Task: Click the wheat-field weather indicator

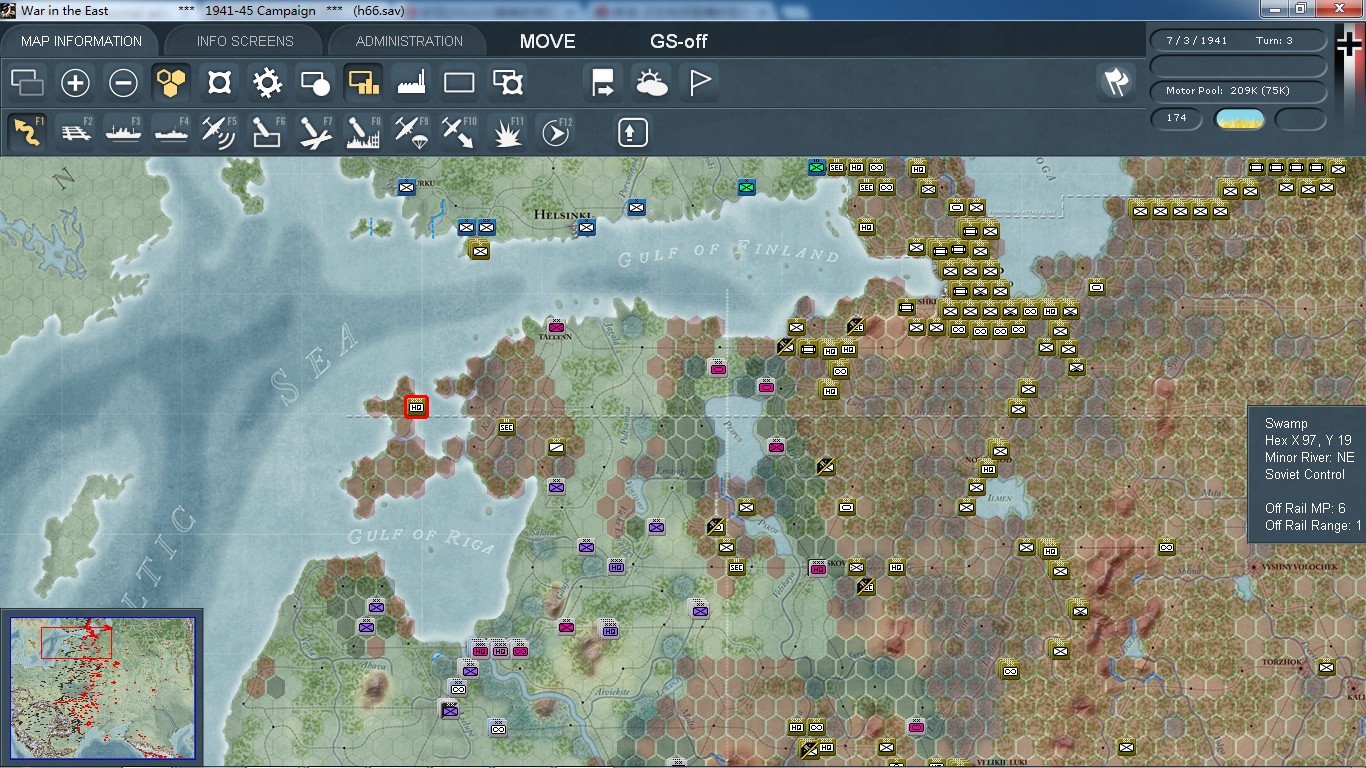Action: point(1239,119)
